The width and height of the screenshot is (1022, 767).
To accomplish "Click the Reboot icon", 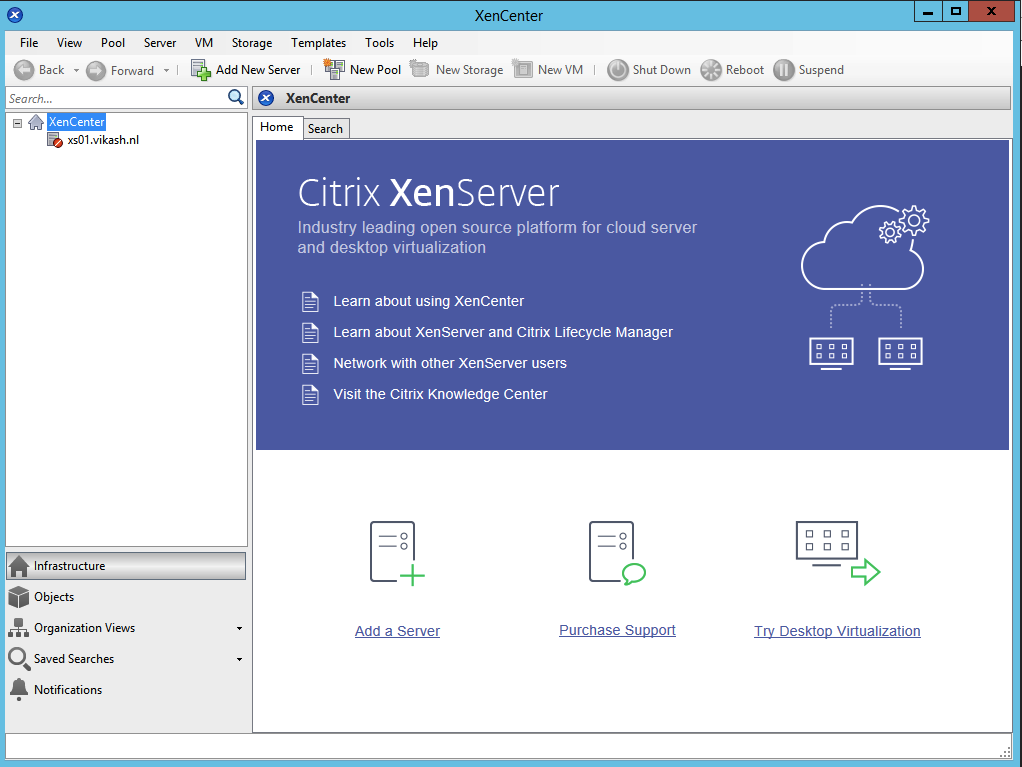I will (710, 69).
